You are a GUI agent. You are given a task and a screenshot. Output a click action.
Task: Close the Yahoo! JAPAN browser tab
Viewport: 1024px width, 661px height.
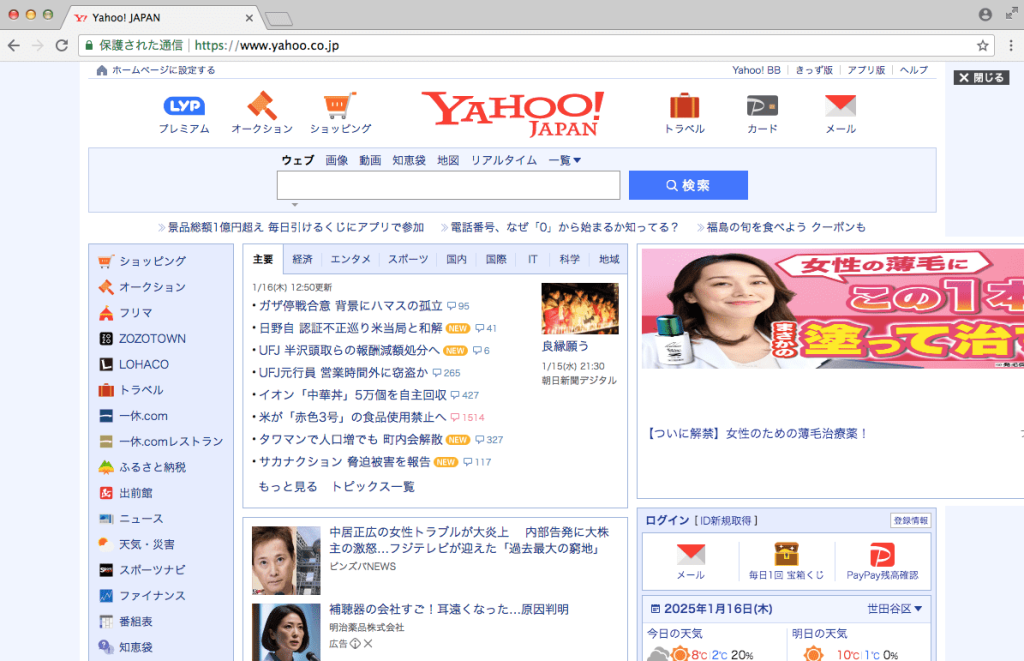249,18
